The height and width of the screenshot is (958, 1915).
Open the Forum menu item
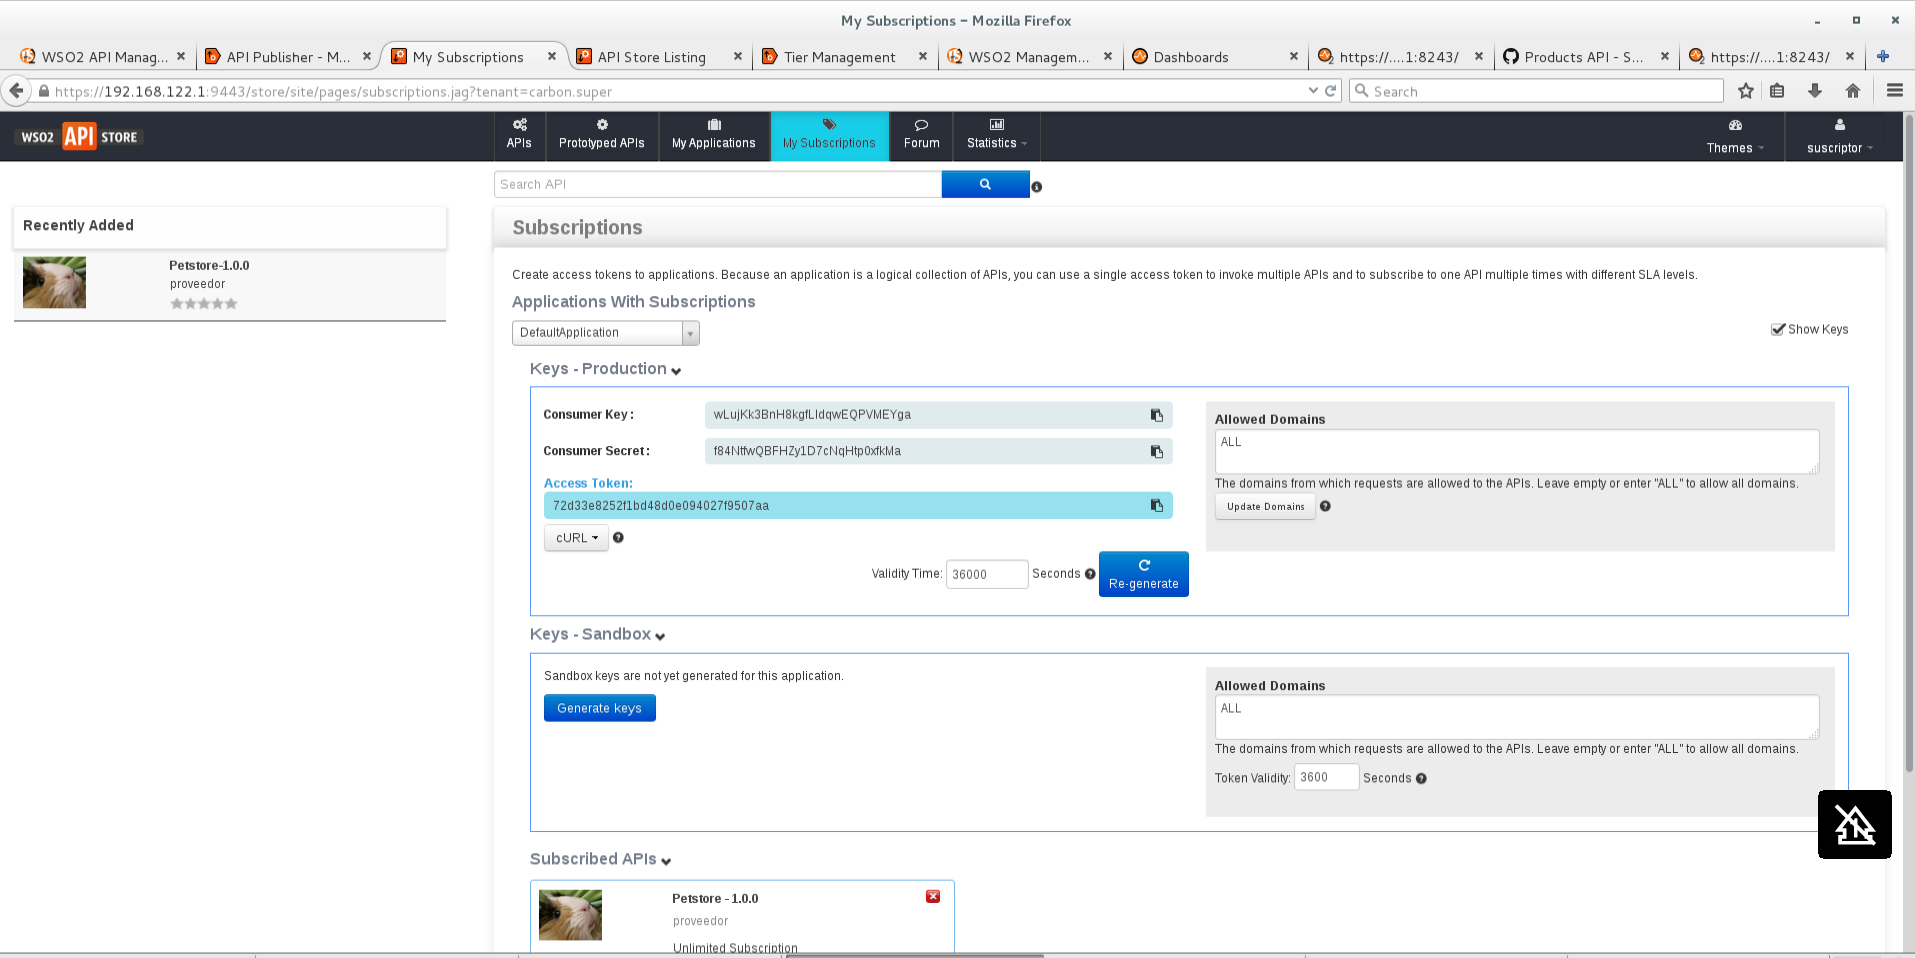click(x=922, y=136)
